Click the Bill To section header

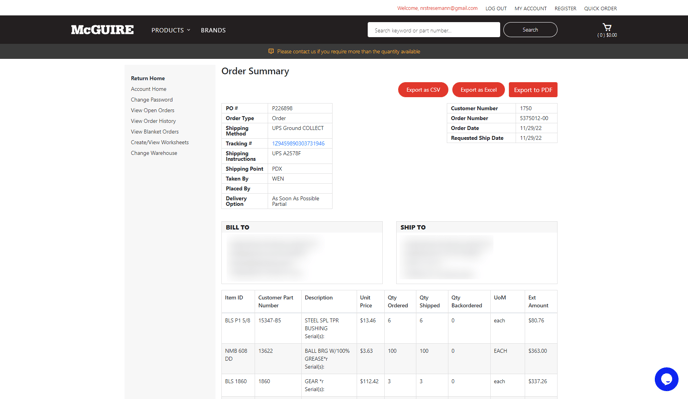tap(237, 227)
